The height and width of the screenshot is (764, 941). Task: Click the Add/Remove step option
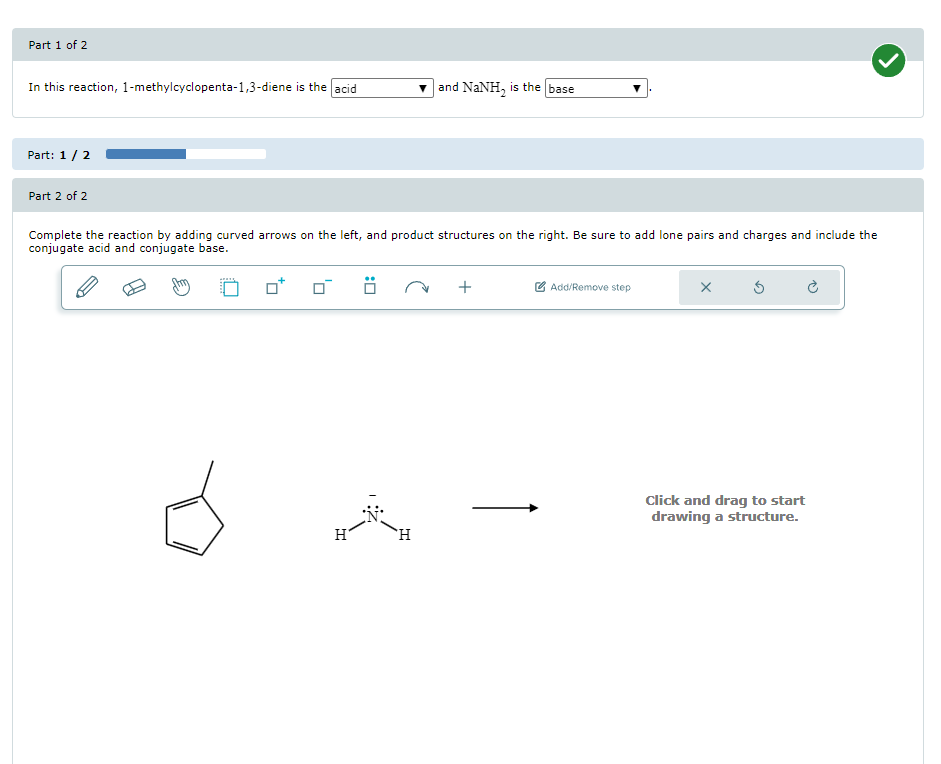coord(583,287)
